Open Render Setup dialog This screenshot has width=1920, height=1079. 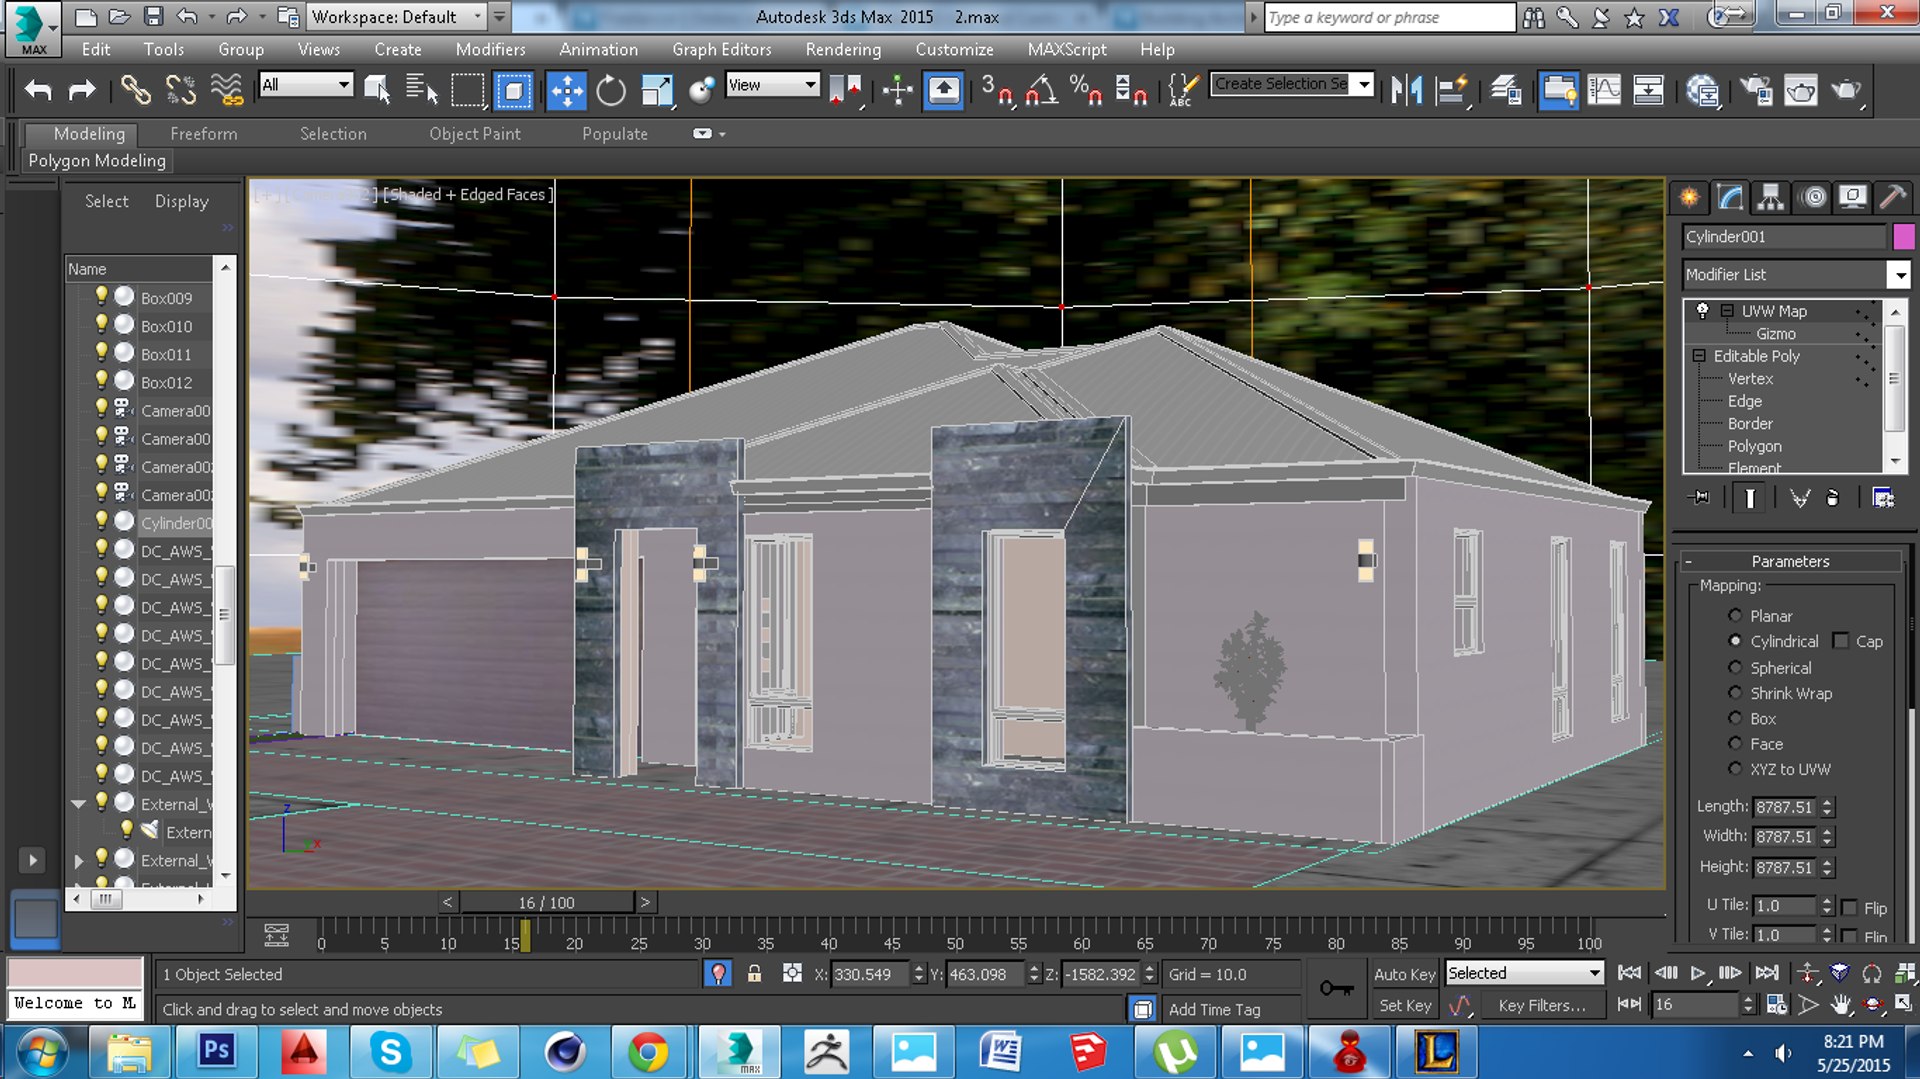1756,91
